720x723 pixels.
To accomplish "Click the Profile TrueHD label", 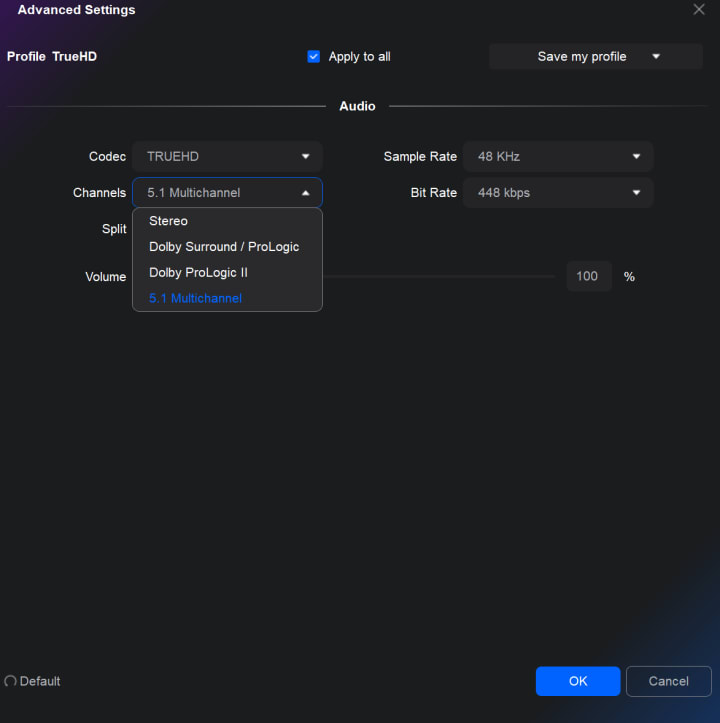I will [x=52, y=56].
